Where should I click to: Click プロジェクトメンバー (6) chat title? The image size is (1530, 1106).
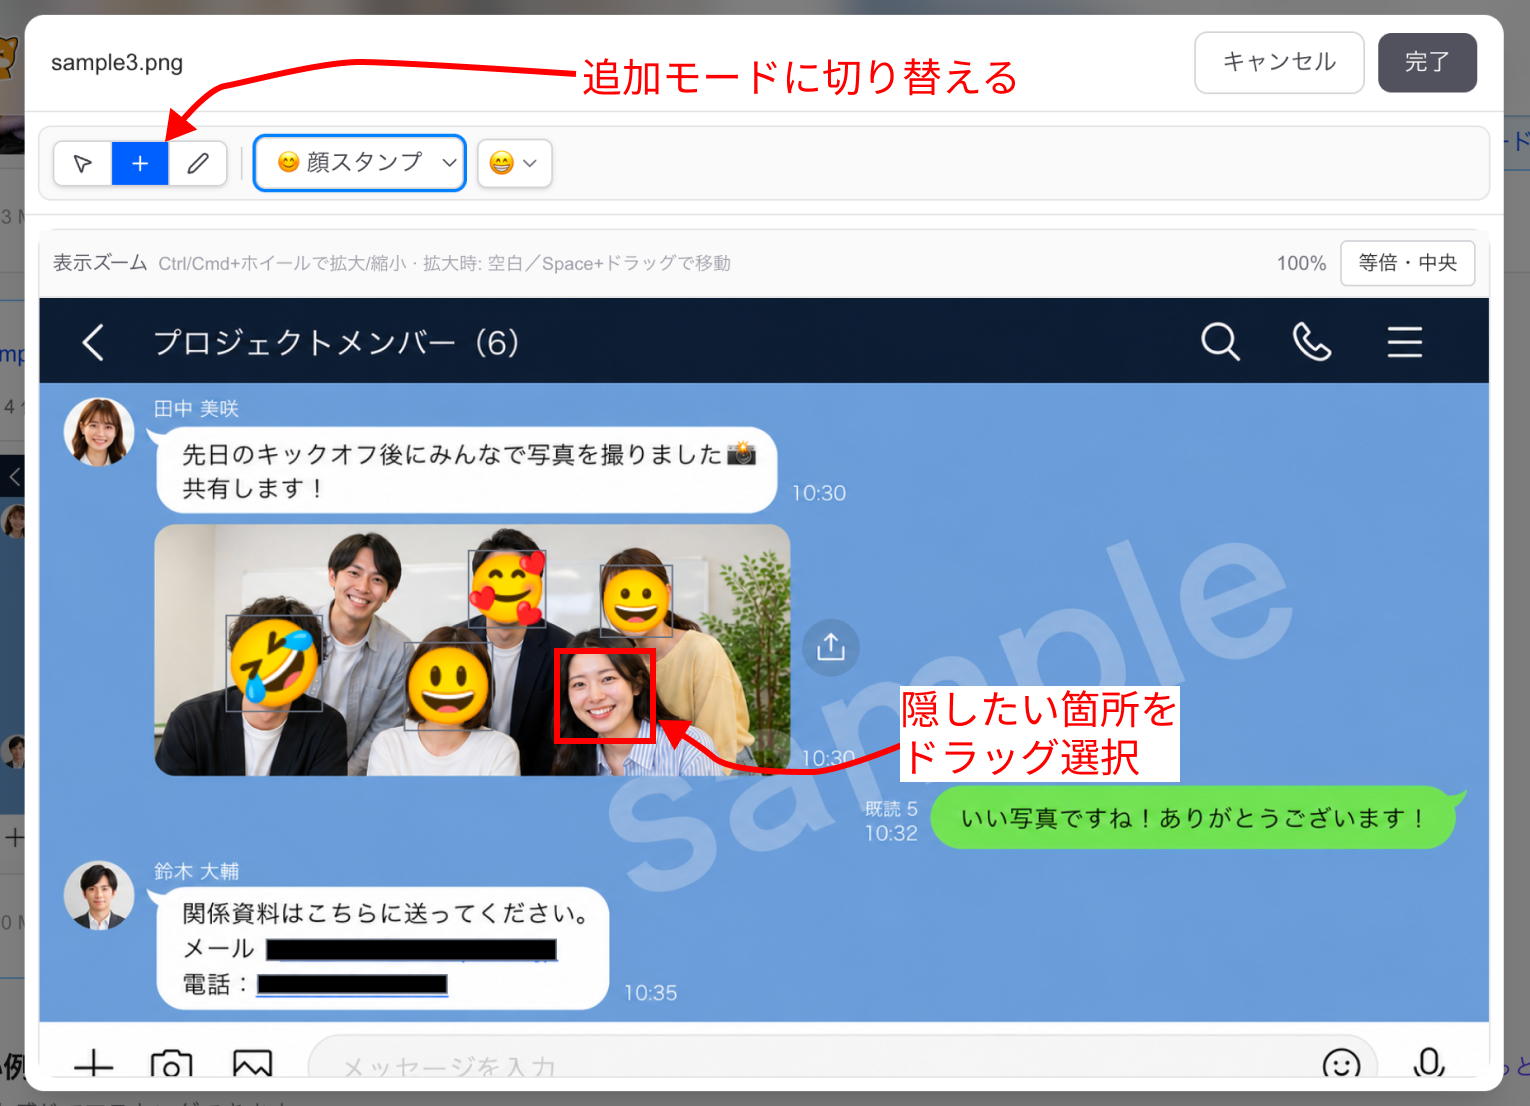[336, 343]
